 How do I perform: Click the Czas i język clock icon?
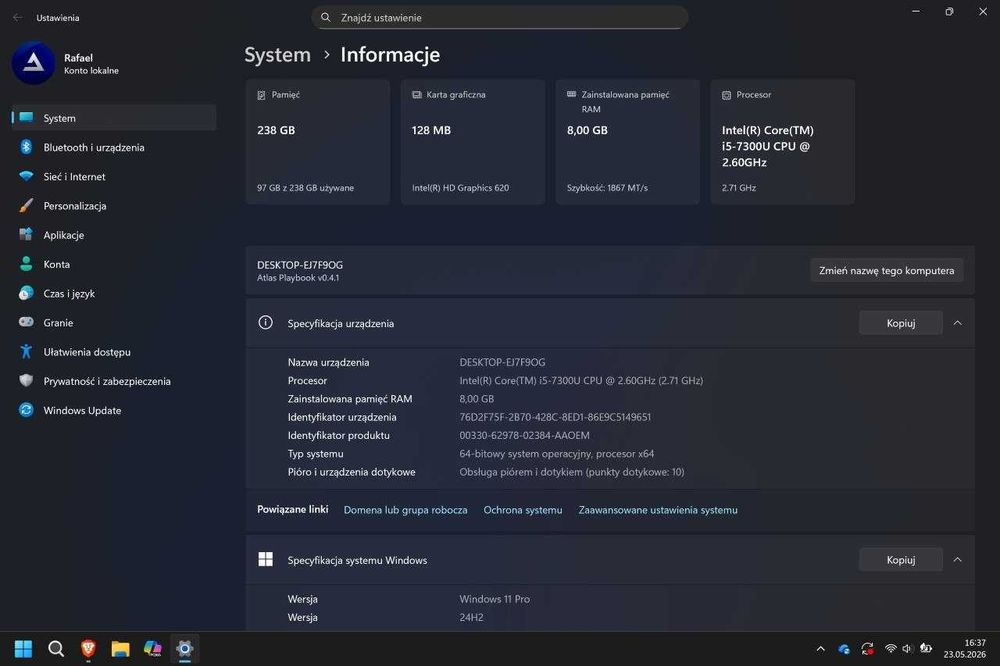click(26, 293)
